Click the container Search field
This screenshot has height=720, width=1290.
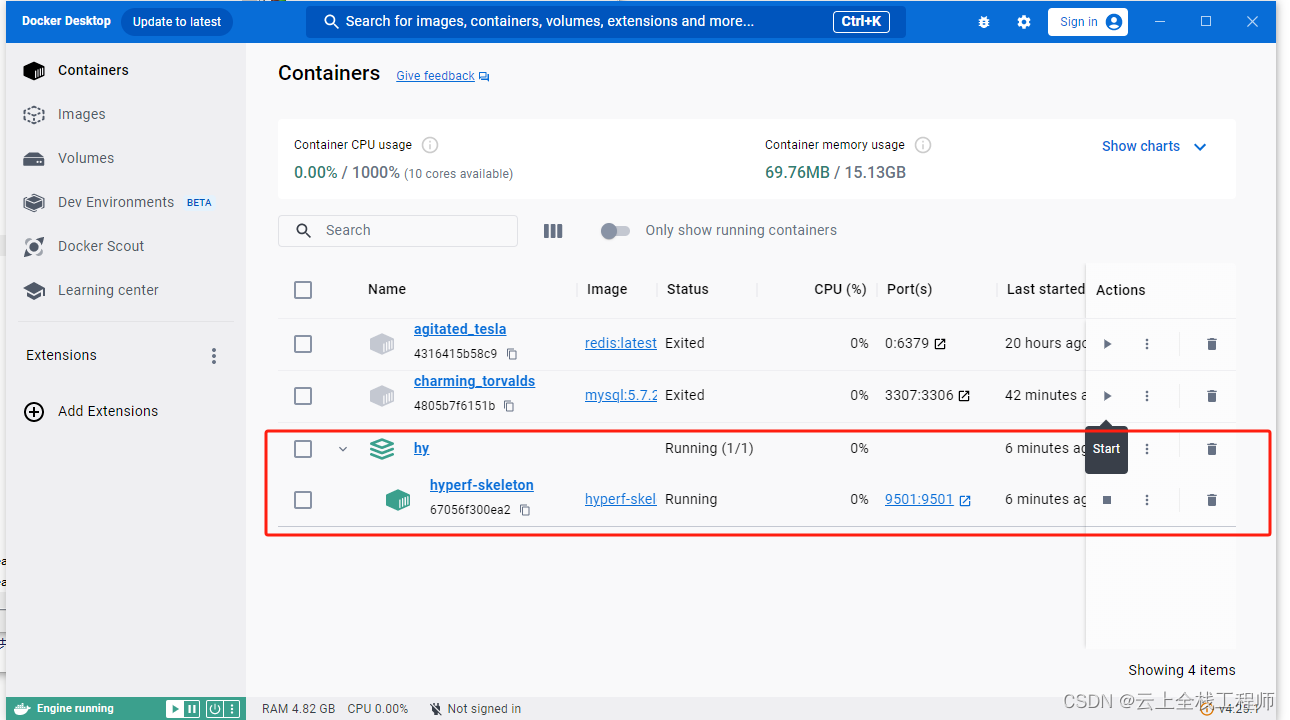[x=398, y=231]
